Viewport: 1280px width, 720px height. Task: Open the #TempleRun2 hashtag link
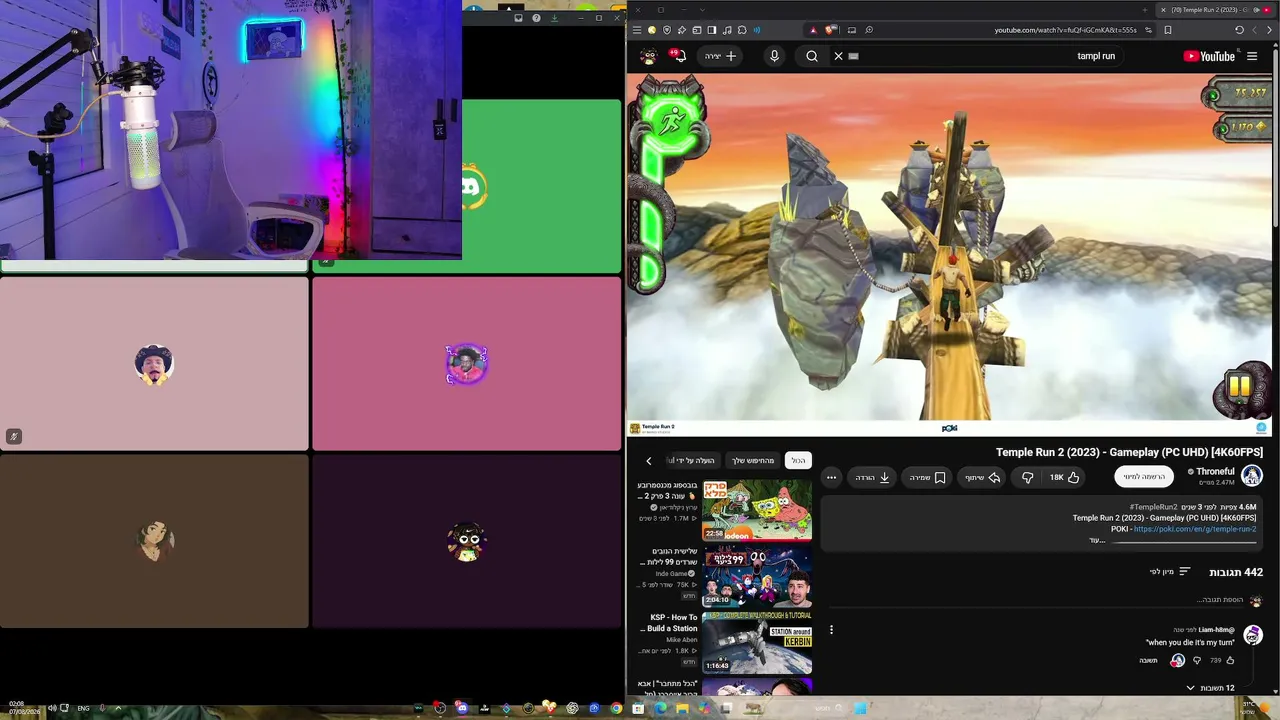click(x=1153, y=507)
